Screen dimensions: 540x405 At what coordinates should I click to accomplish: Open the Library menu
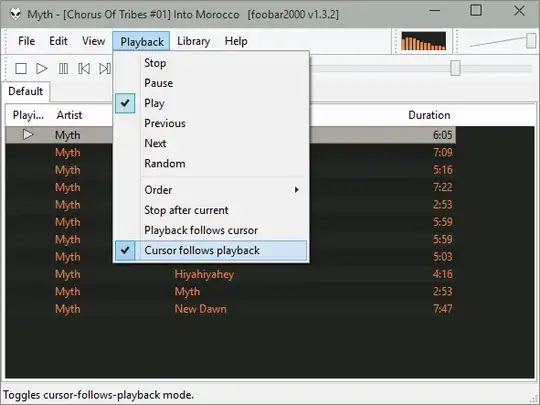click(194, 41)
